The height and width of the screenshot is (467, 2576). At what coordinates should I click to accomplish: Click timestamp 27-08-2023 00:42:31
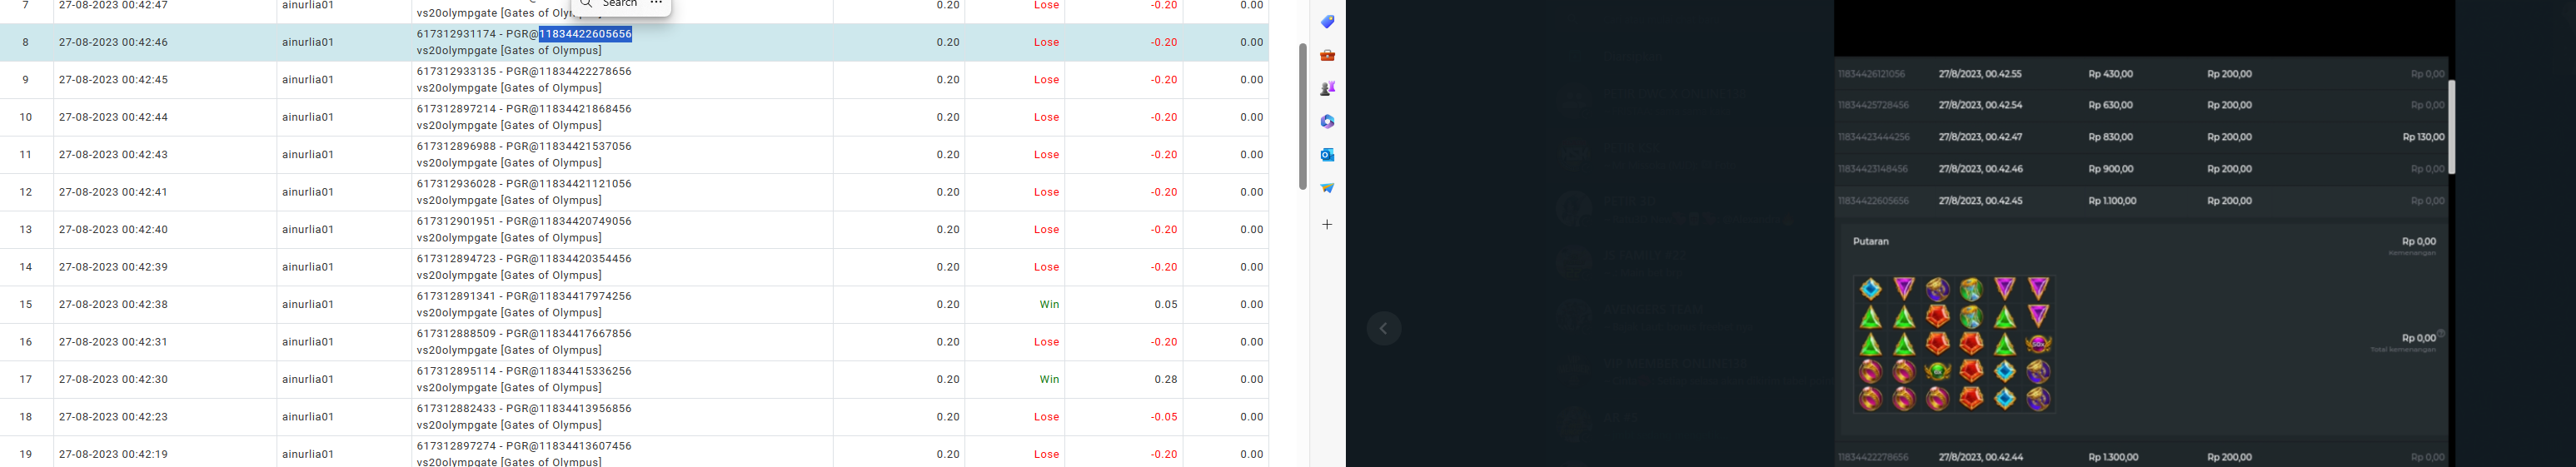tap(114, 342)
